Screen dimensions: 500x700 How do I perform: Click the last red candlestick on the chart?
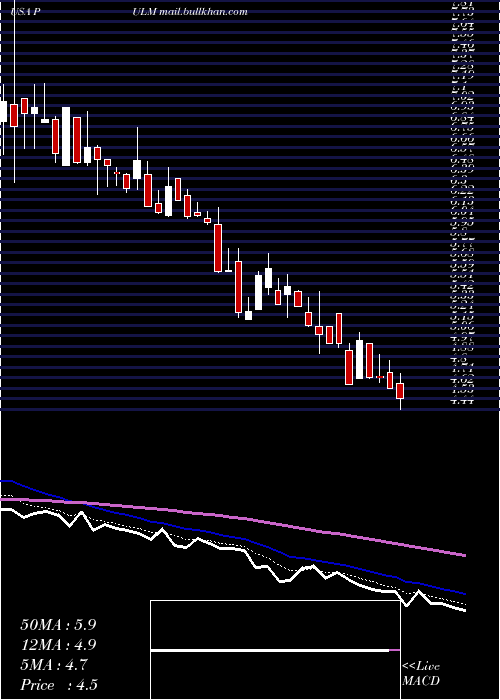[x=400, y=391]
